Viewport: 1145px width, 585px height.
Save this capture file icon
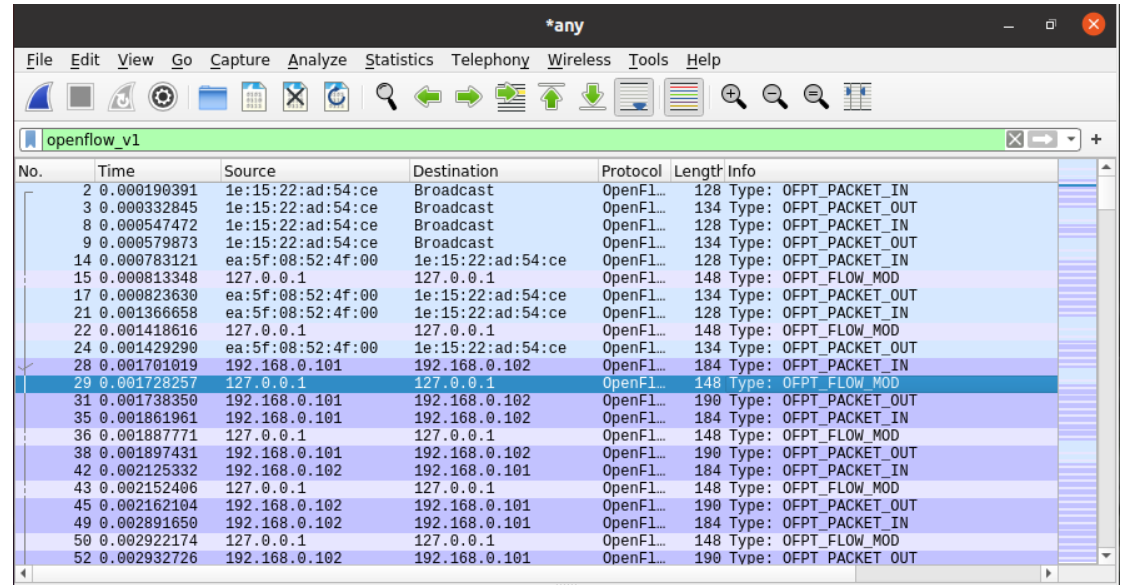tap(253, 97)
